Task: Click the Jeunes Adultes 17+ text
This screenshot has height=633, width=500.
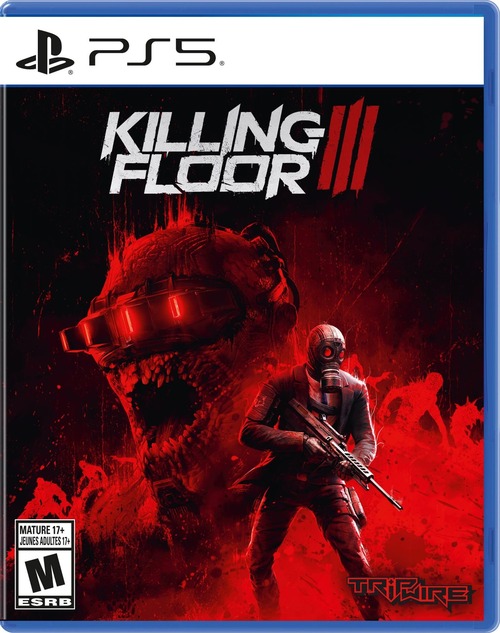Action: click(45, 540)
